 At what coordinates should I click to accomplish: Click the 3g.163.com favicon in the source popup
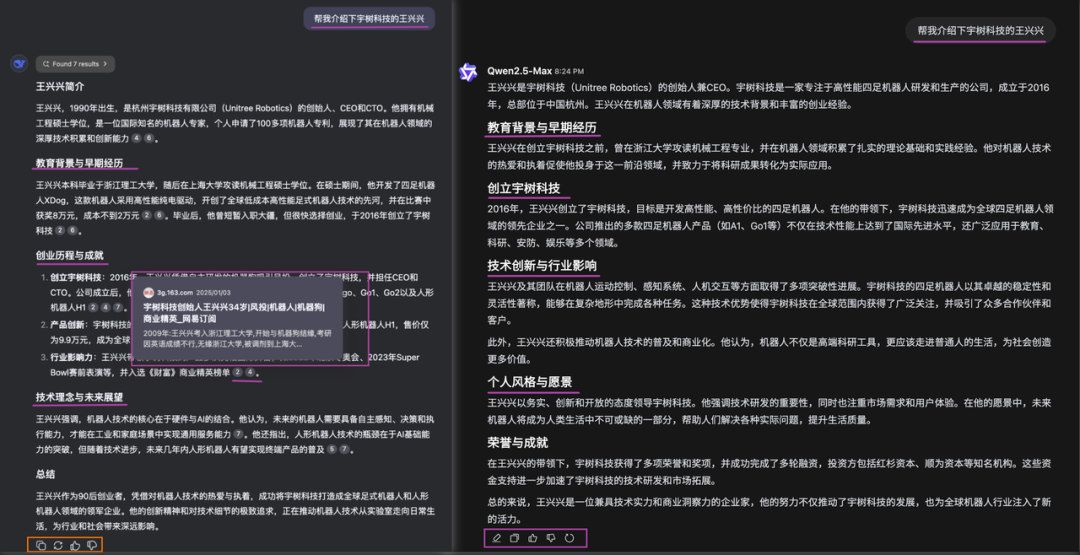click(147, 291)
